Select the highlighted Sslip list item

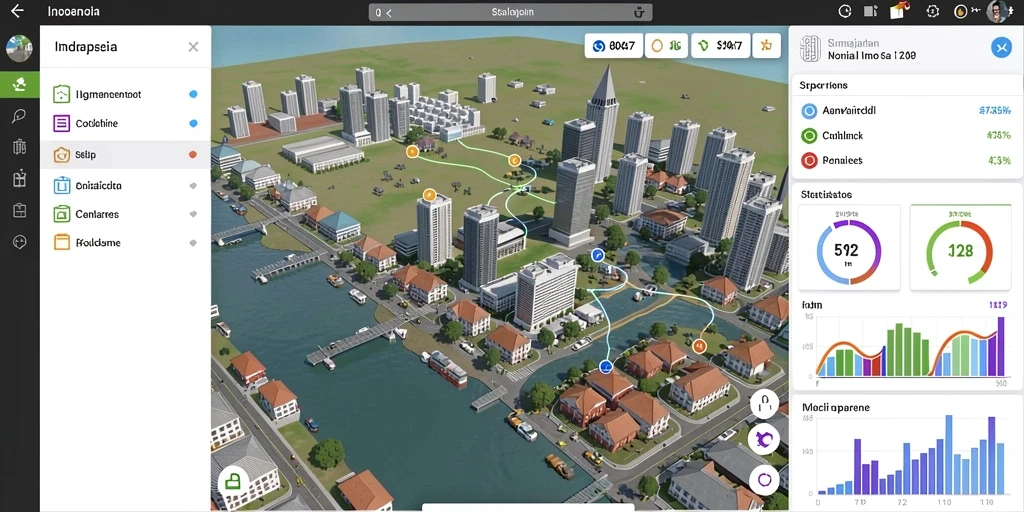coord(125,155)
